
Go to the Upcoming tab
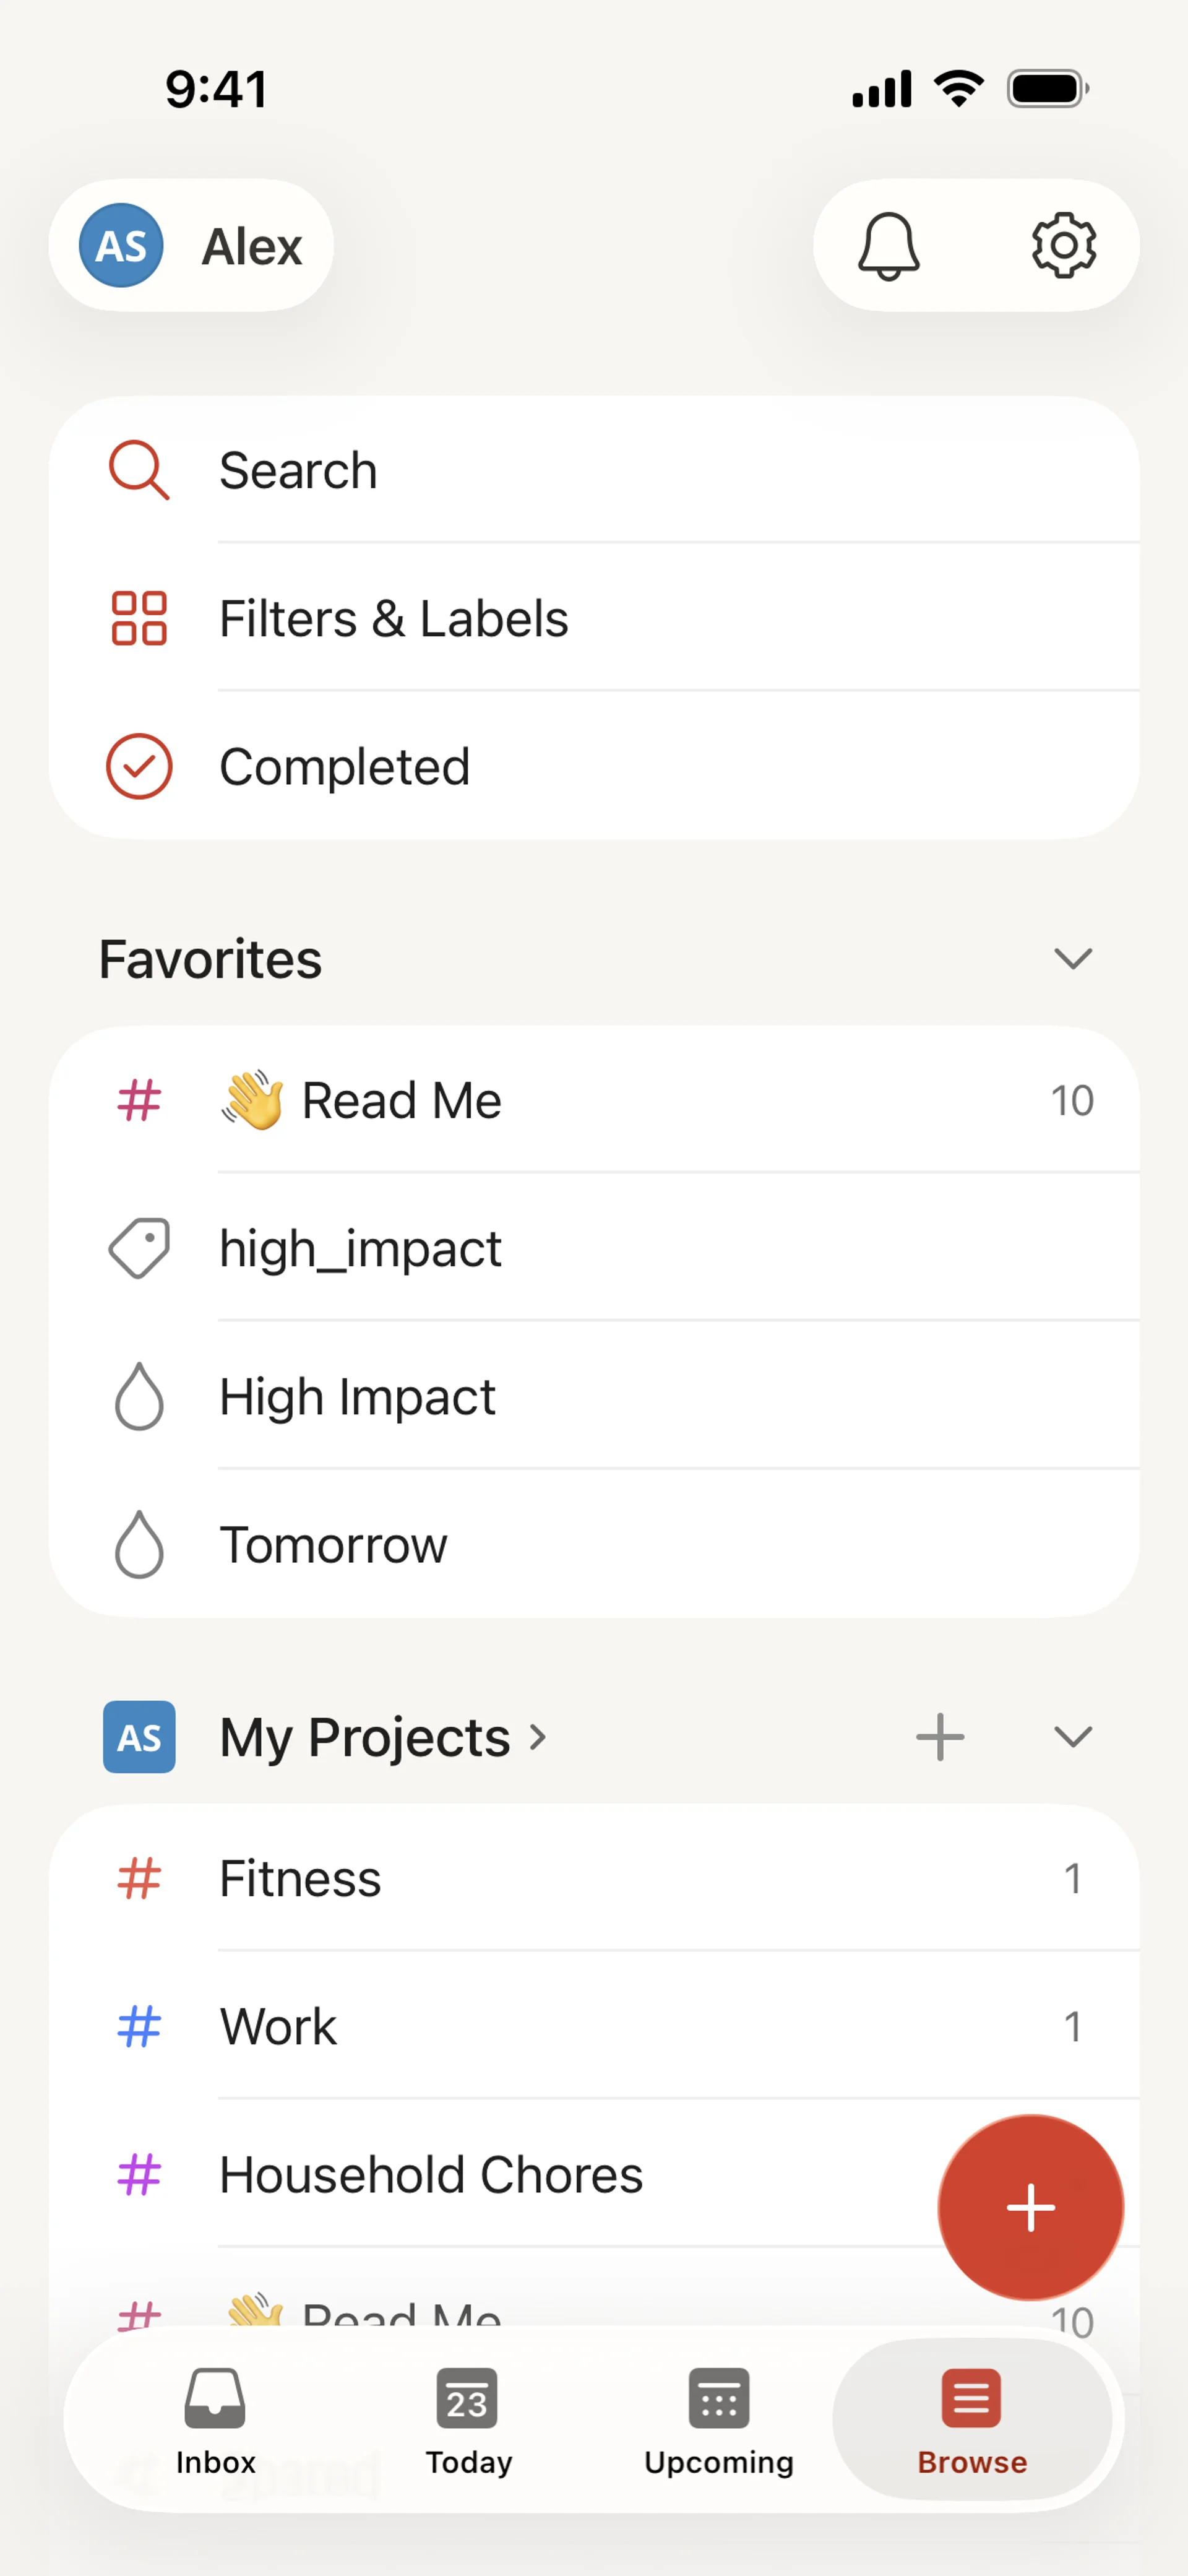pos(718,2420)
